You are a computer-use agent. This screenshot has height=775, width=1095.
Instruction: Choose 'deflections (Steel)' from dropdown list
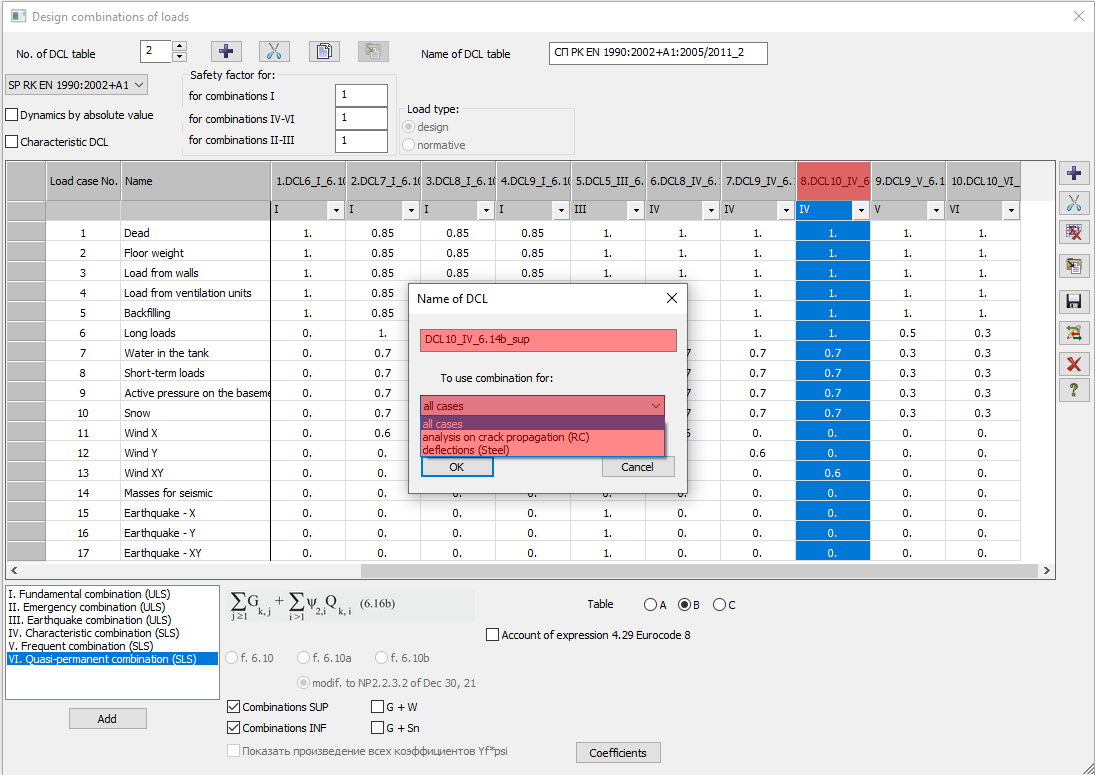click(x=466, y=450)
